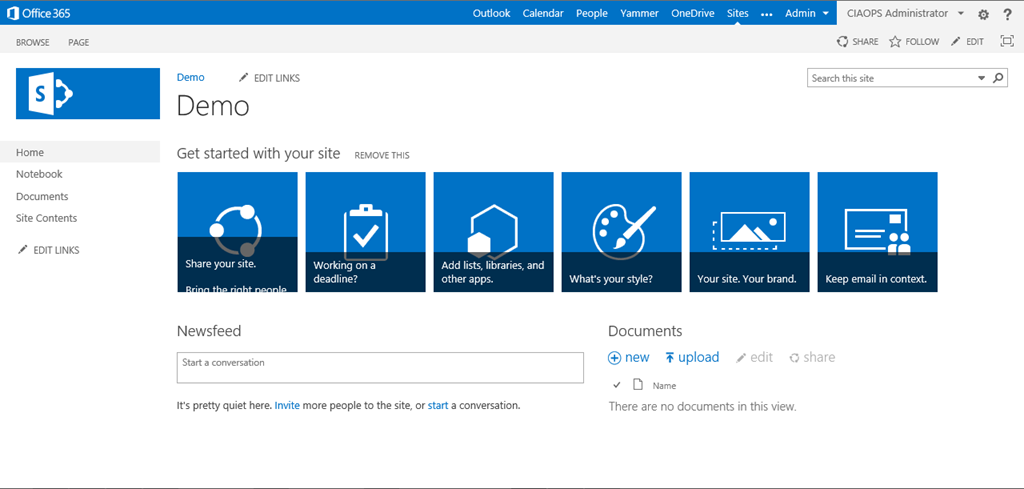The image size is (1024, 489).
Task: Upload a document to the library
Action: click(692, 357)
